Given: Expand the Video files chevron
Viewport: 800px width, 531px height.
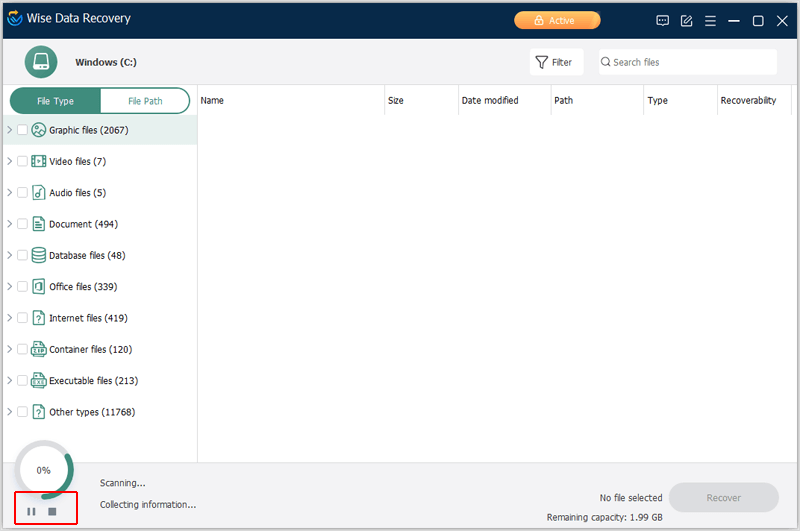Looking at the screenshot, I should click(x=9, y=161).
